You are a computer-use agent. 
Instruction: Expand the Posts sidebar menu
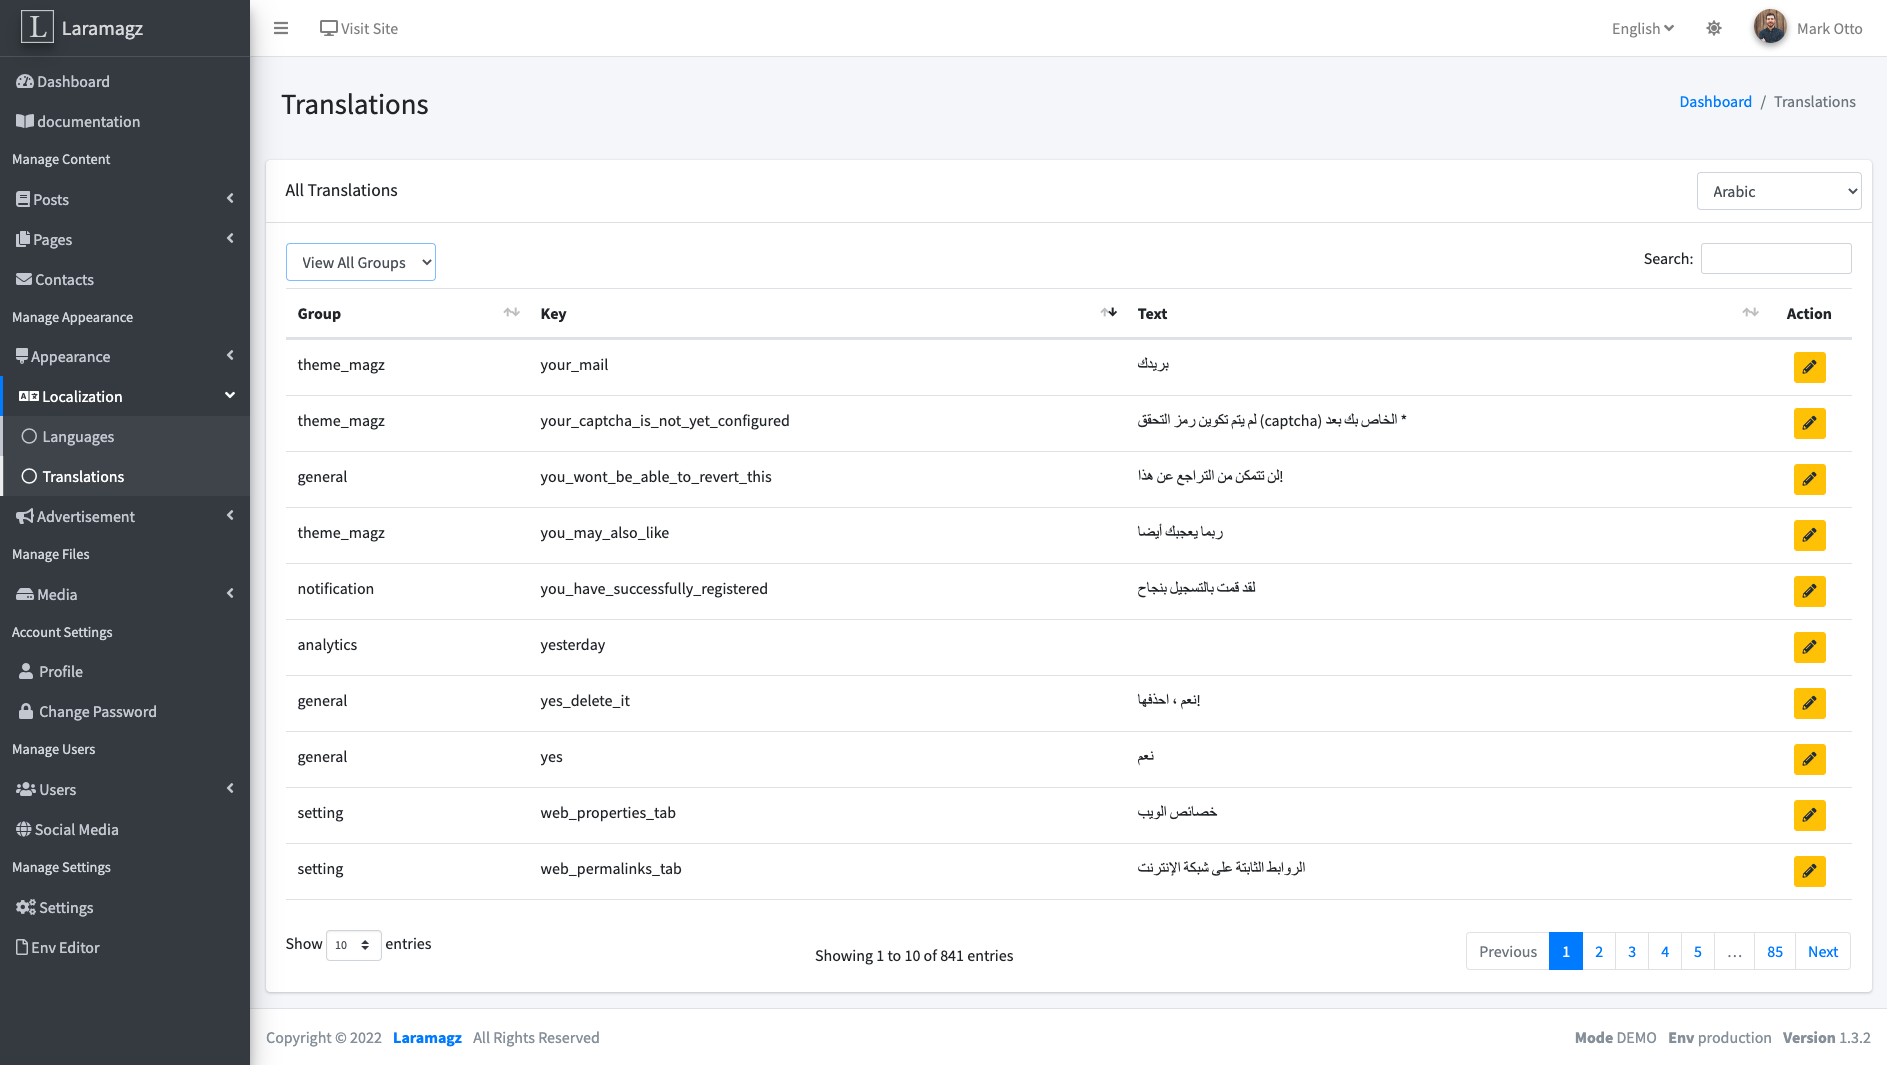(x=50, y=199)
